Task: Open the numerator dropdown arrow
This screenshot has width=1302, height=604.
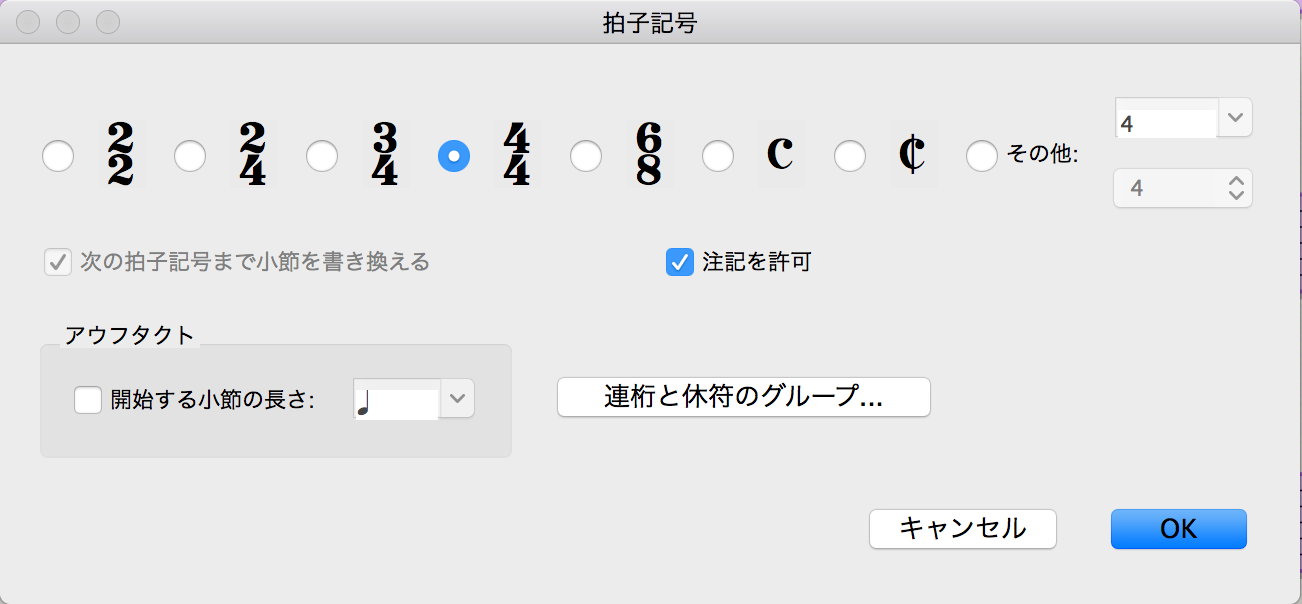Action: 1236,118
